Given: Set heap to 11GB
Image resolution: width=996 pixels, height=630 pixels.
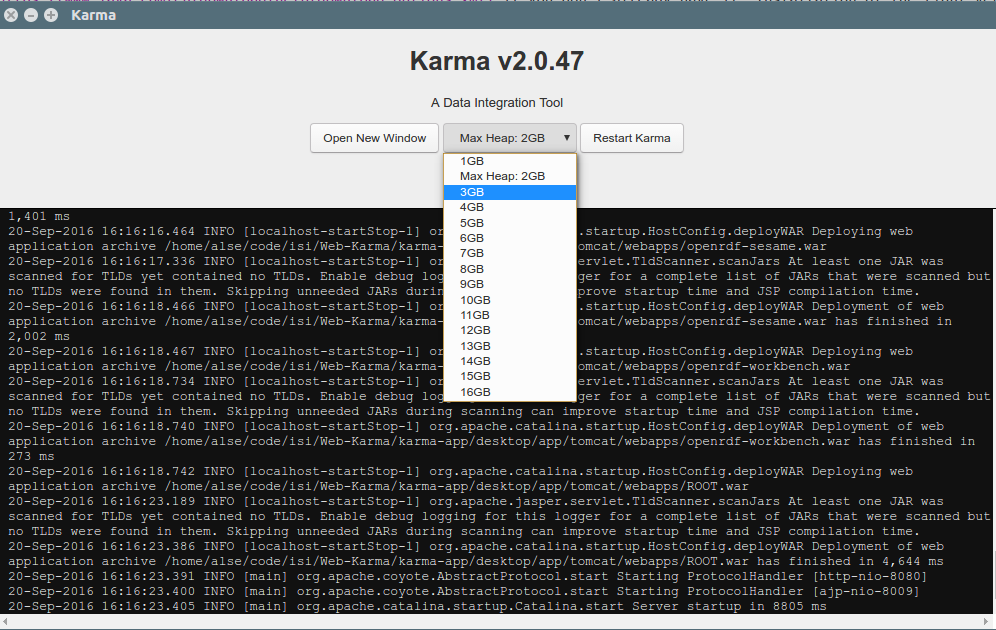Looking at the screenshot, I should [509, 315].
